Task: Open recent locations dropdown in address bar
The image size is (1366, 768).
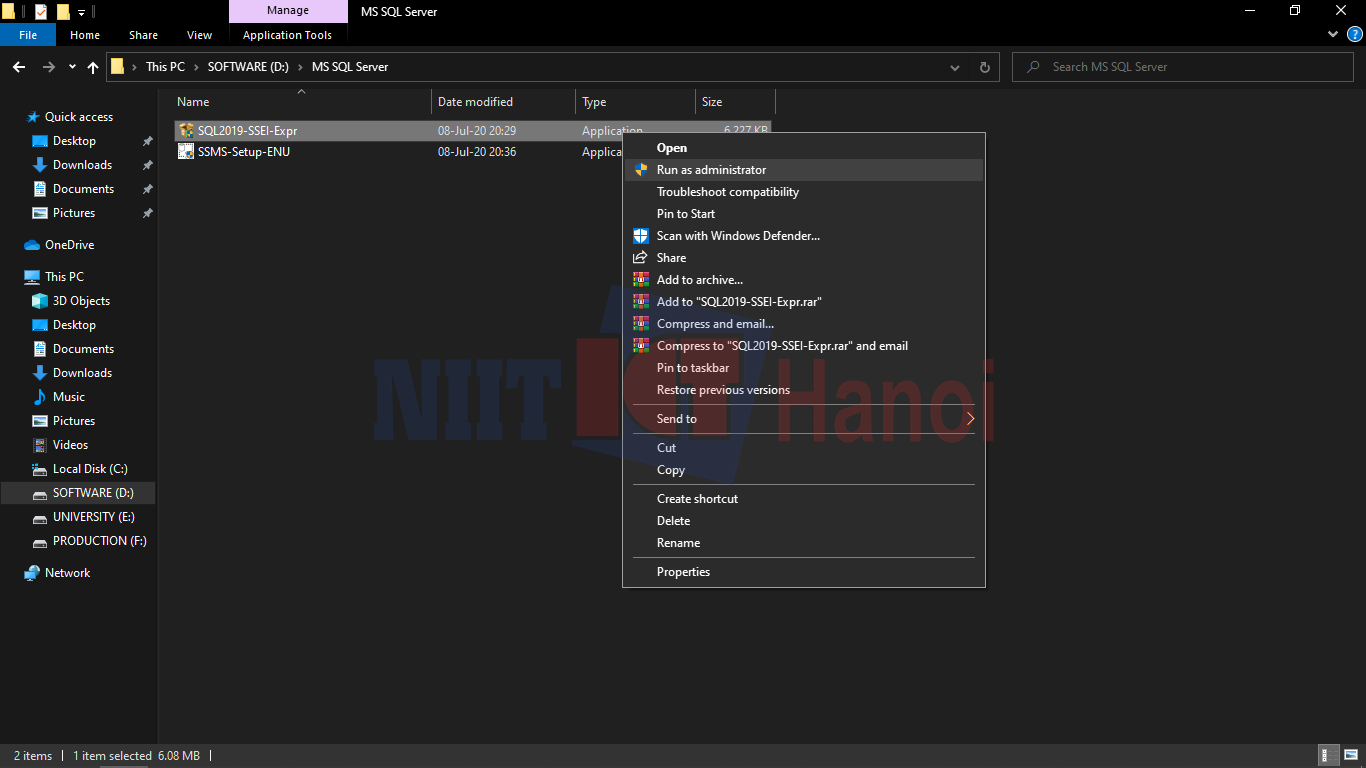Action: click(954, 67)
